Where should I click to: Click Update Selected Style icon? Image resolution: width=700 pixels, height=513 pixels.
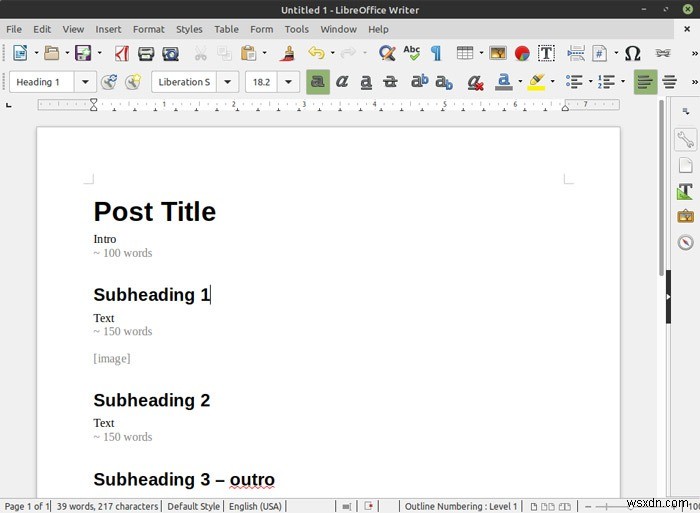coord(109,82)
